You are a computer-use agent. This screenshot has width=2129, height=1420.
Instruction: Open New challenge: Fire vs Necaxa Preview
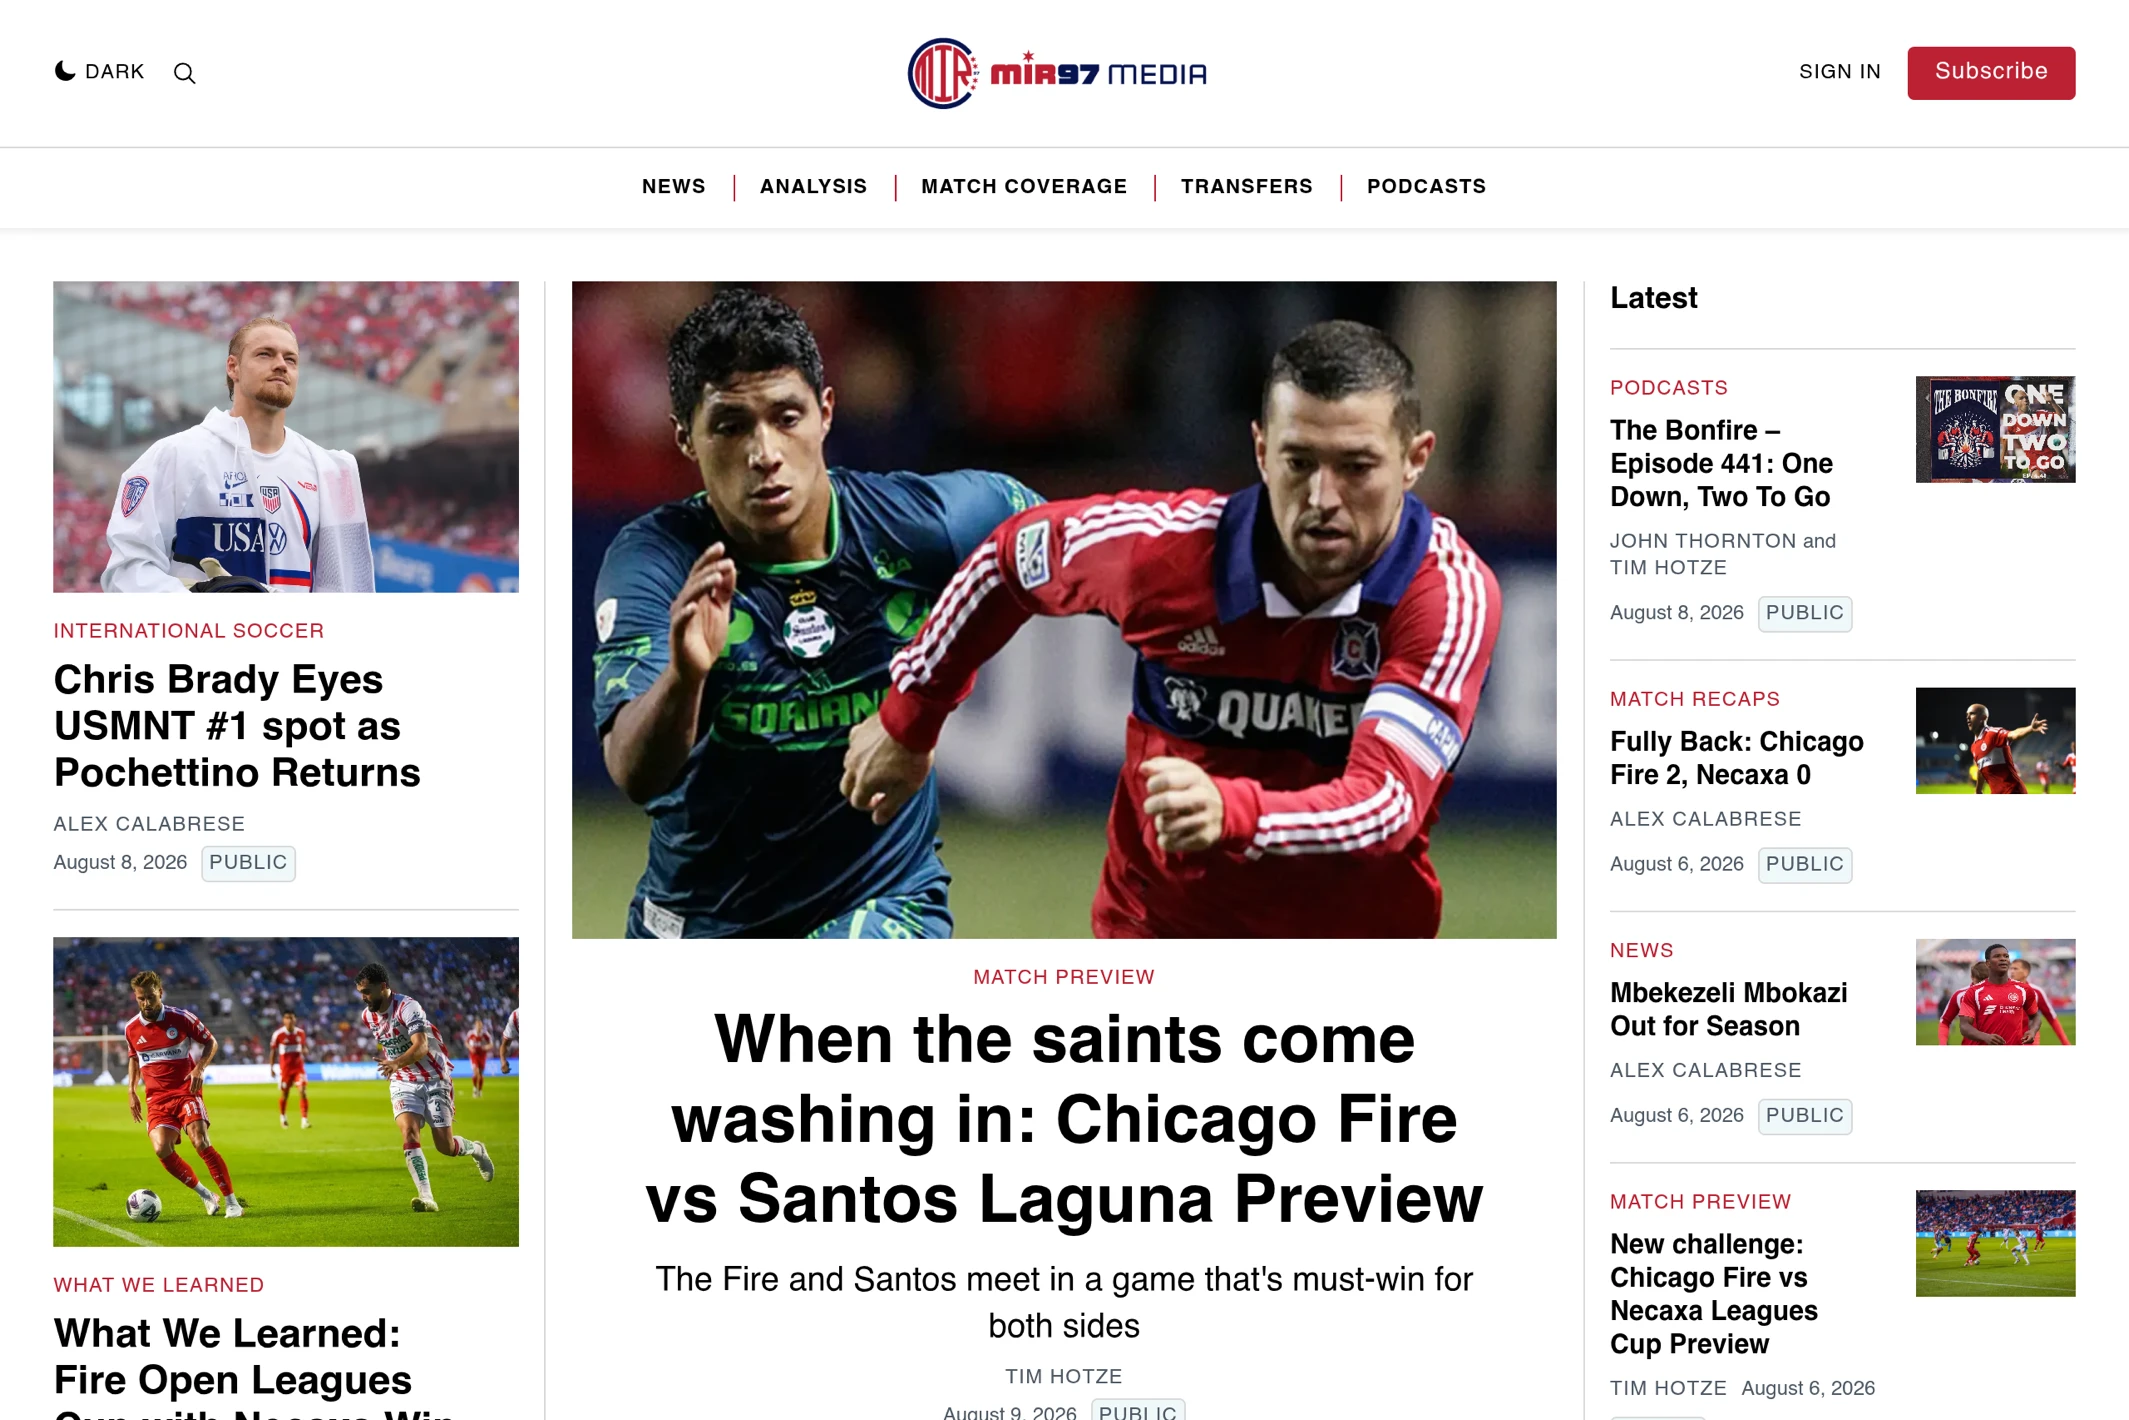pos(1713,1293)
